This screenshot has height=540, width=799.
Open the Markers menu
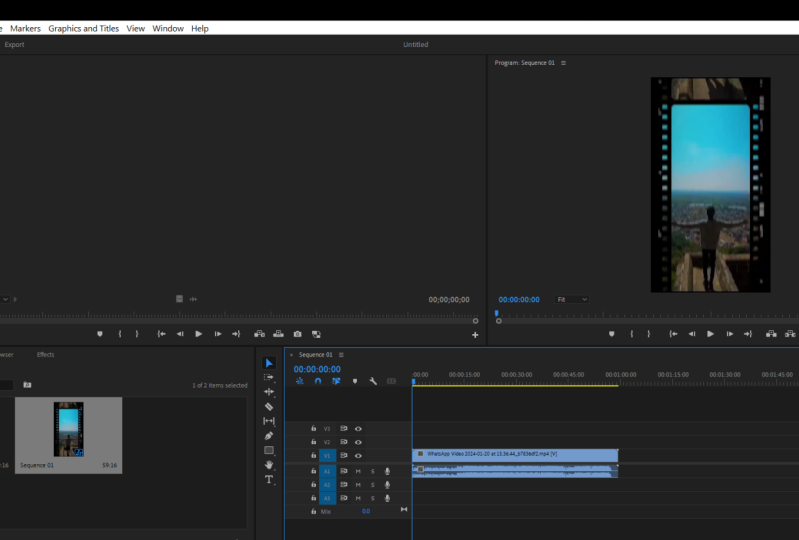(25, 29)
